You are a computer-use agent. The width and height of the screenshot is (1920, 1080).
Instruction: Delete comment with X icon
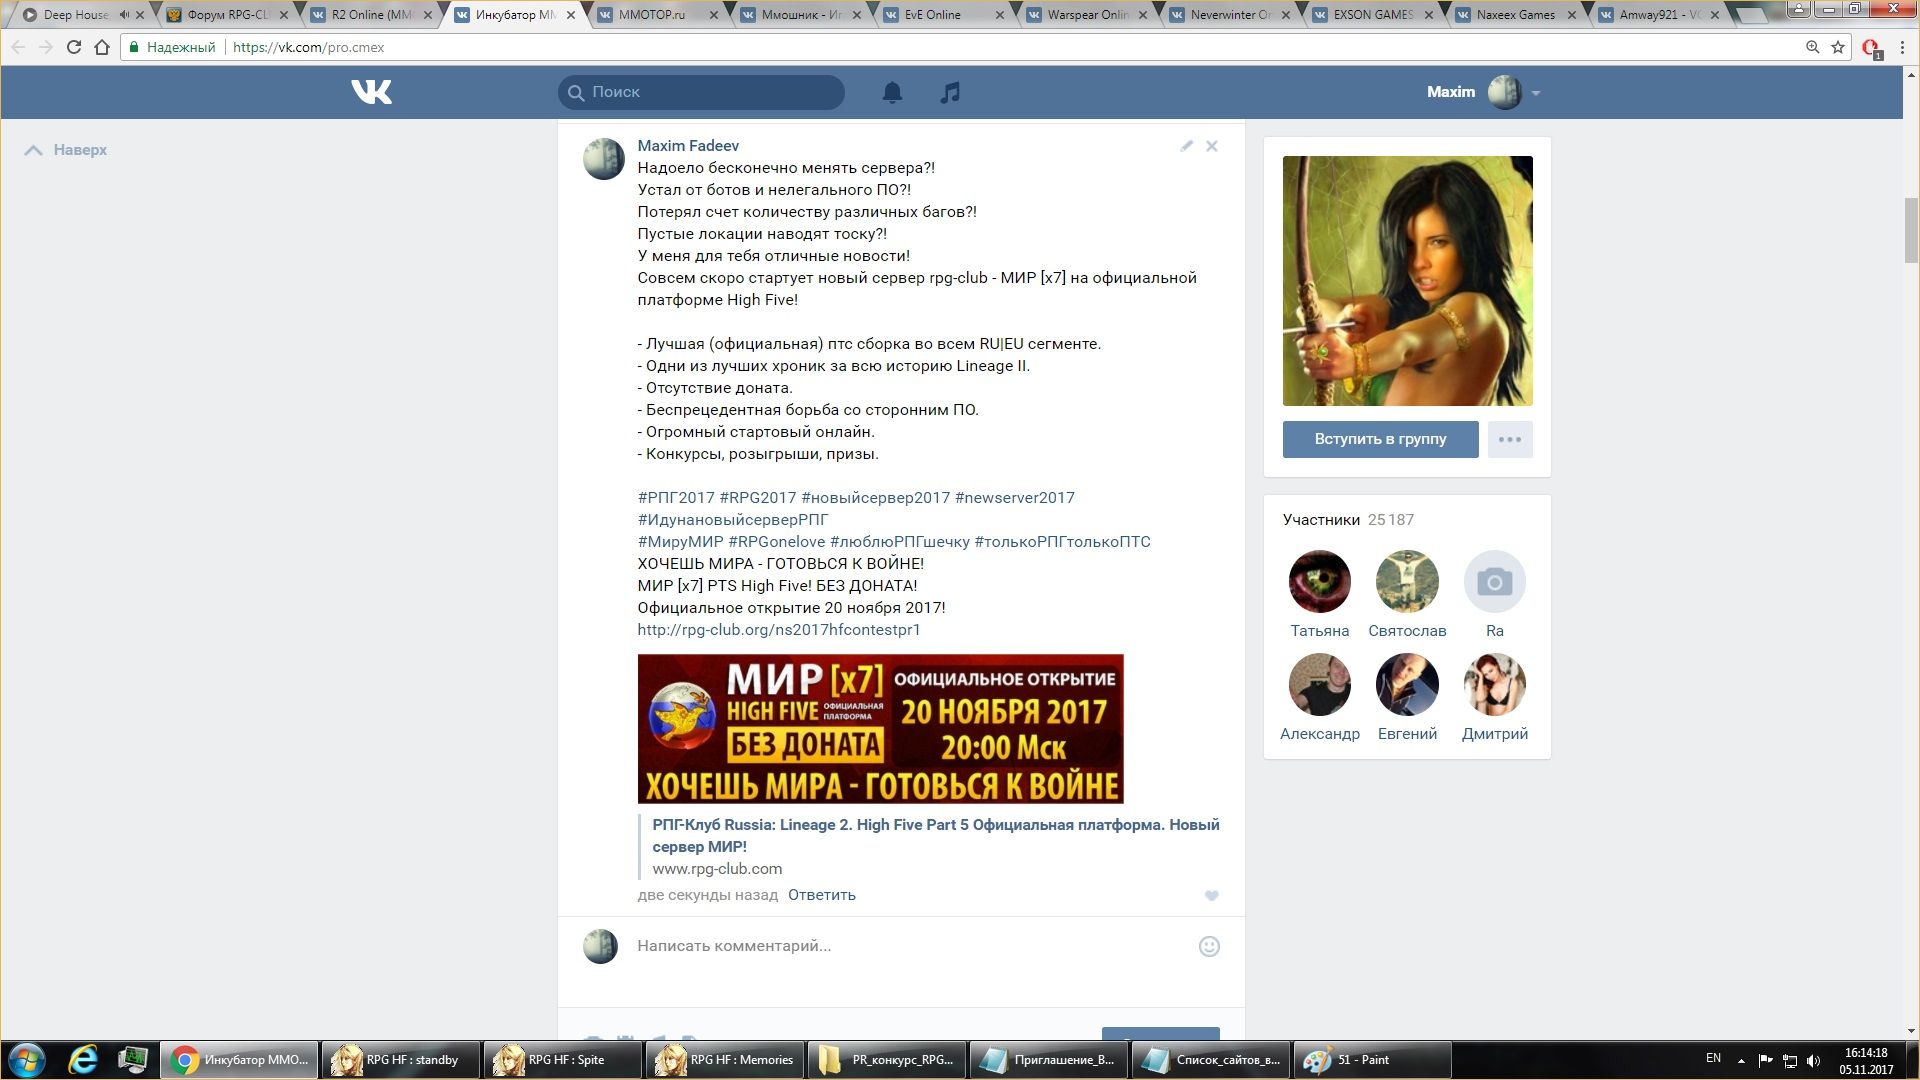pos(1211,146)
